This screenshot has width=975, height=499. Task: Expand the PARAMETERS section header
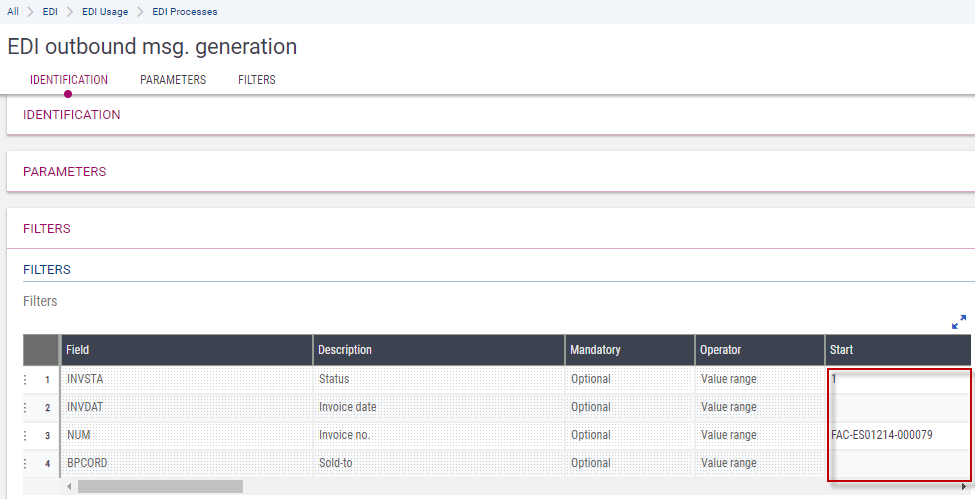pos(65,172)
